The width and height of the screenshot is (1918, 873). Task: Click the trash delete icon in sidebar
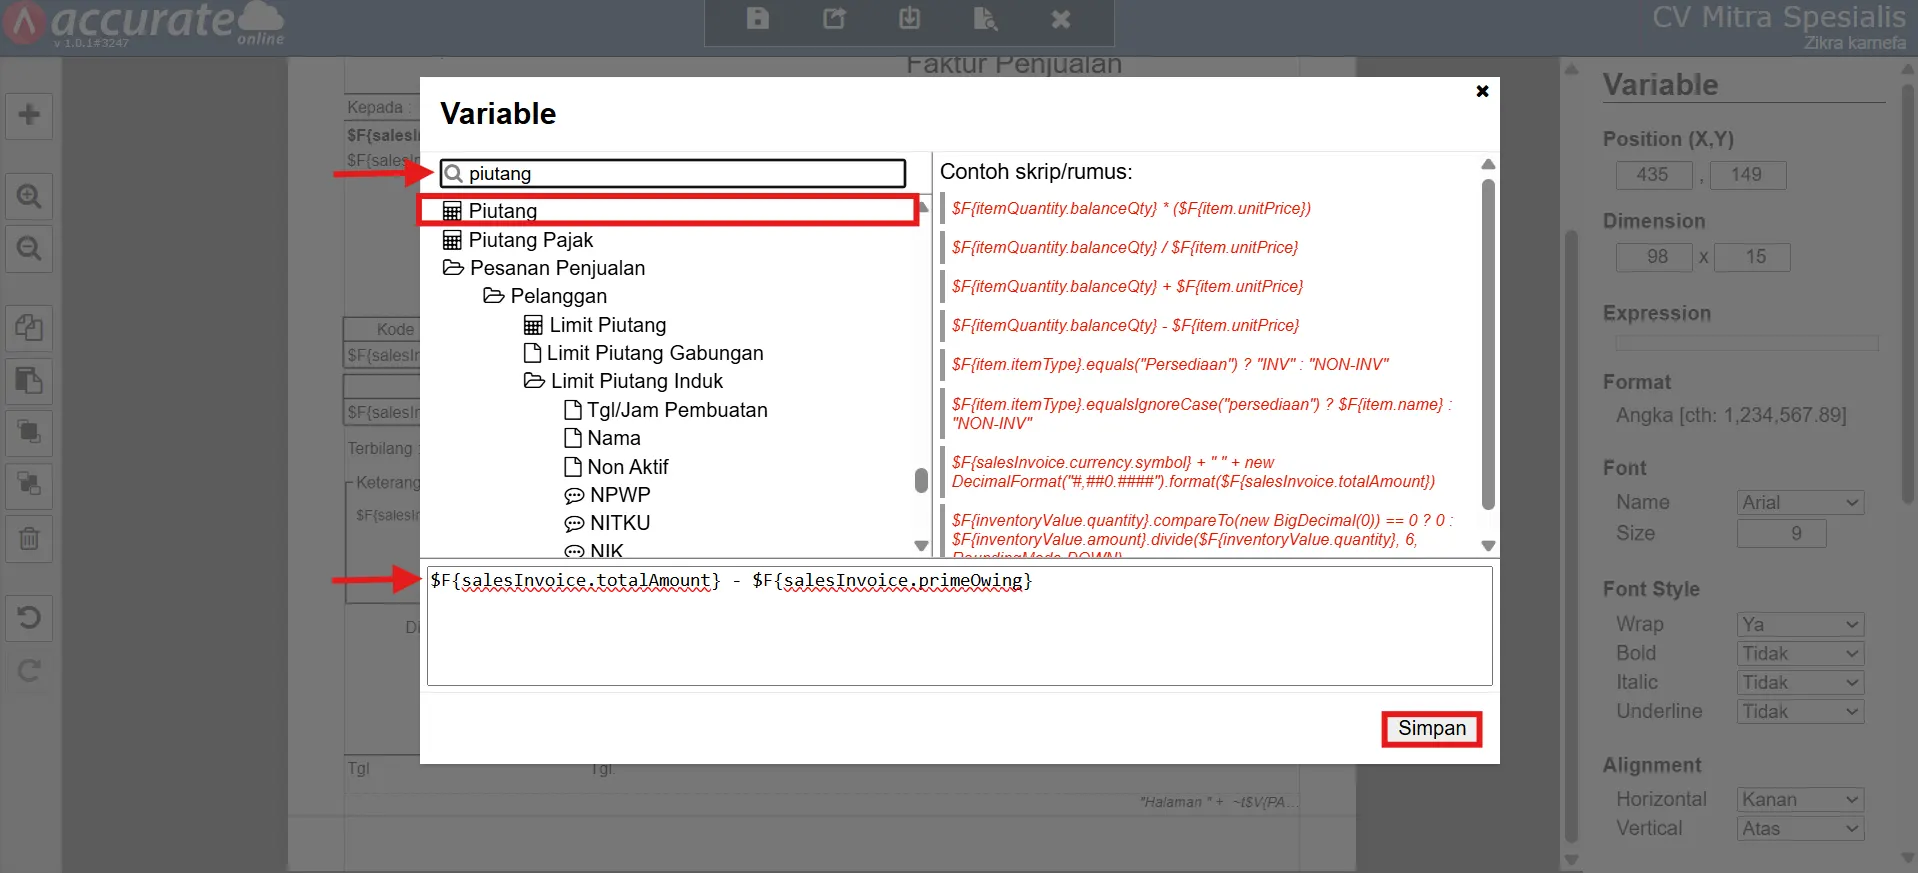click(x=29, y=539)
